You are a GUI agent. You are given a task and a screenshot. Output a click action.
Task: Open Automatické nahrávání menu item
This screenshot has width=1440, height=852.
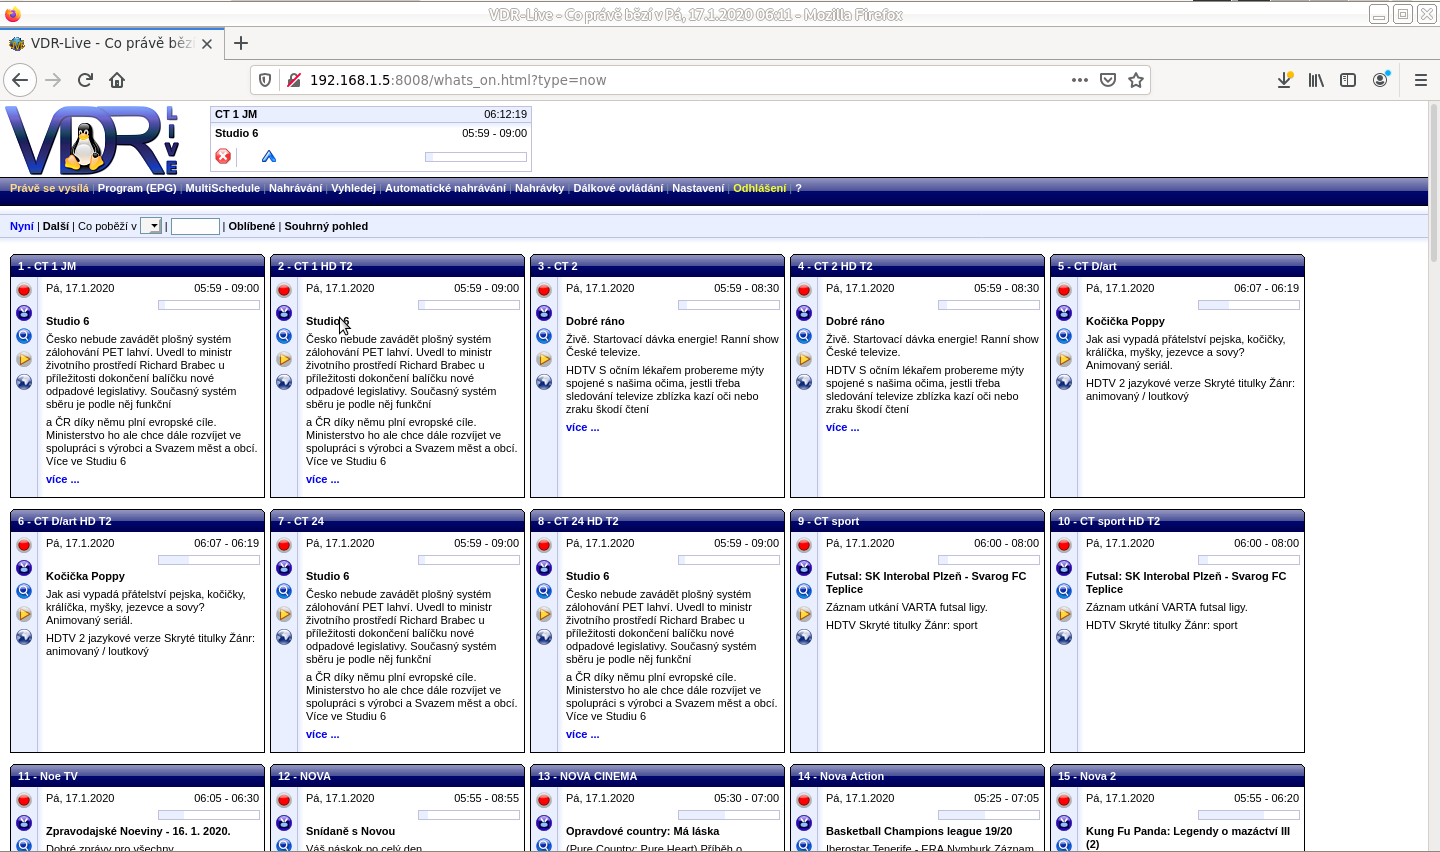click(x=445, y=188)
